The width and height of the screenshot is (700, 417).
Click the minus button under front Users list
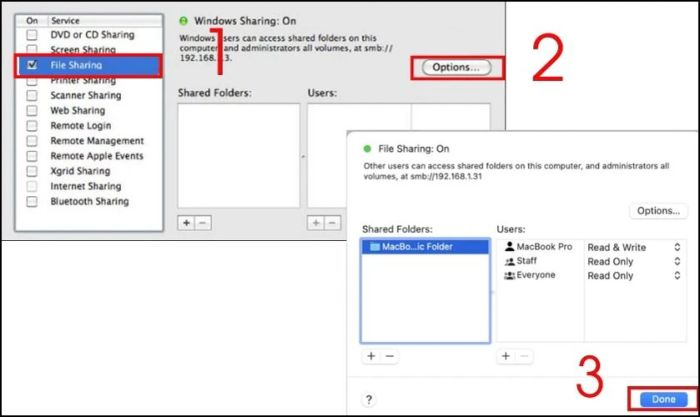coord(523,355)
